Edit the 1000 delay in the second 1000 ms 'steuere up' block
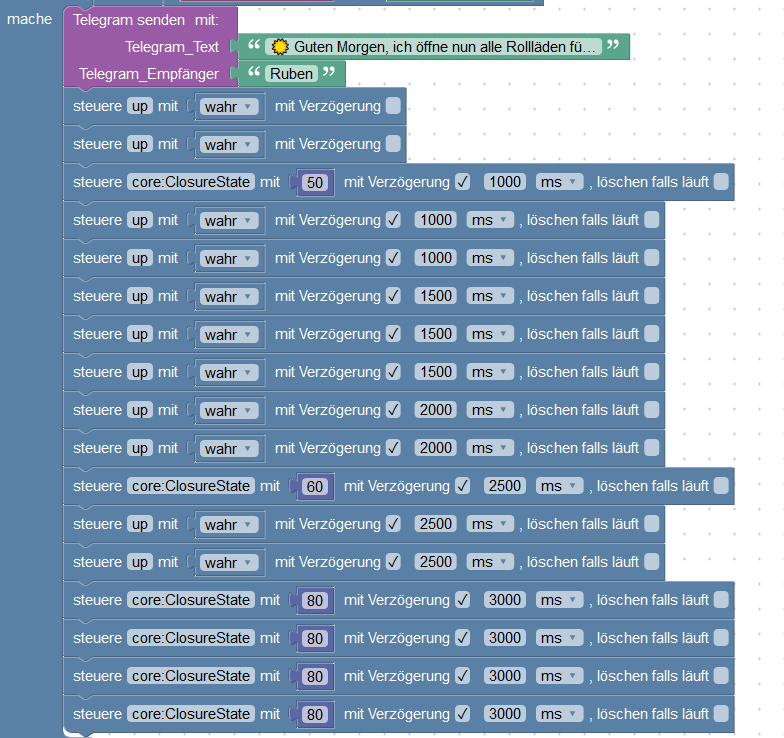The image size is (784, 738). pyautogui.click(x=436, y=258)
